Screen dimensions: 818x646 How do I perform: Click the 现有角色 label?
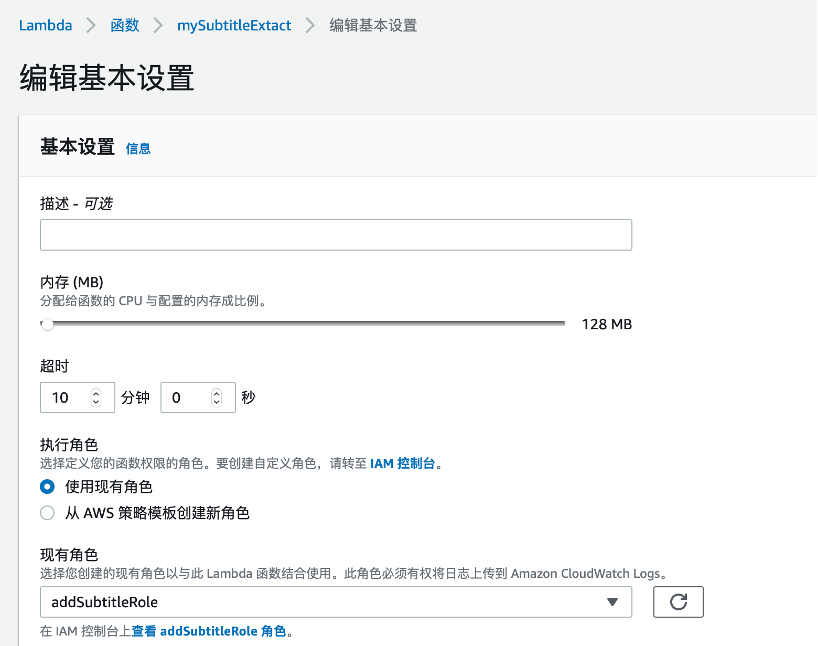(69, 555)
